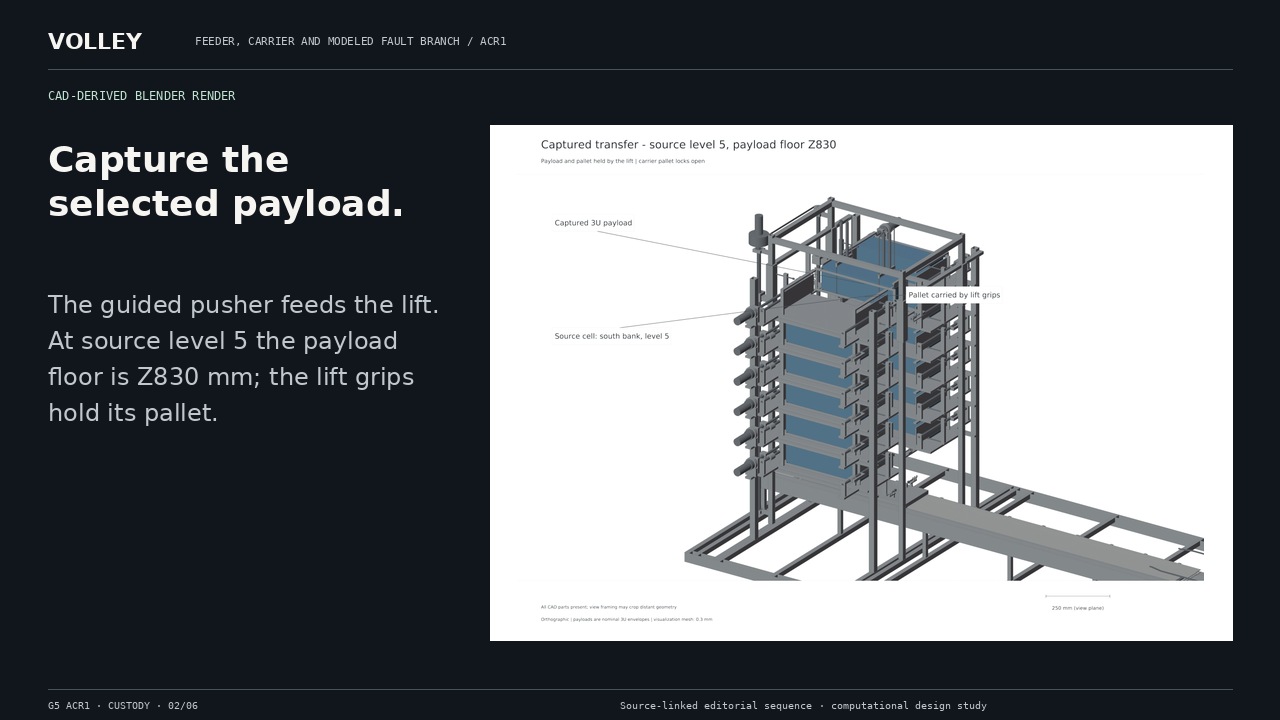
Task: Click the 'Orthographic | payloads are nominal' footnote
Action: 626,620
